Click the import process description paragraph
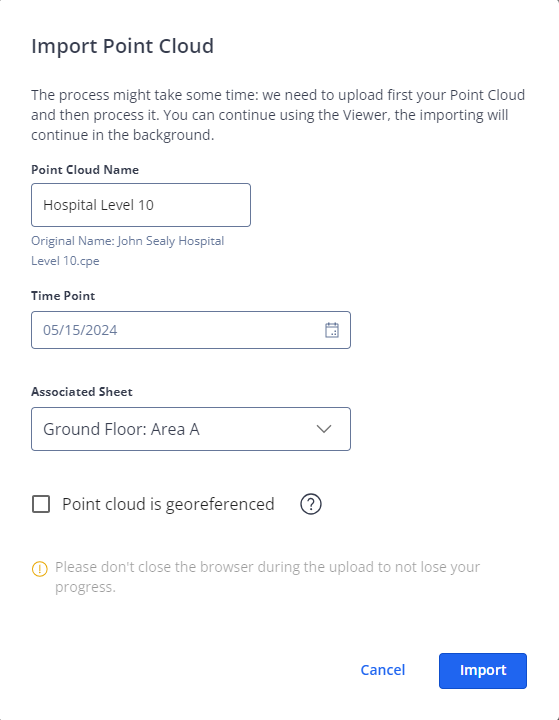The width and height of the screenshot is (559, 720). point(278,115)
